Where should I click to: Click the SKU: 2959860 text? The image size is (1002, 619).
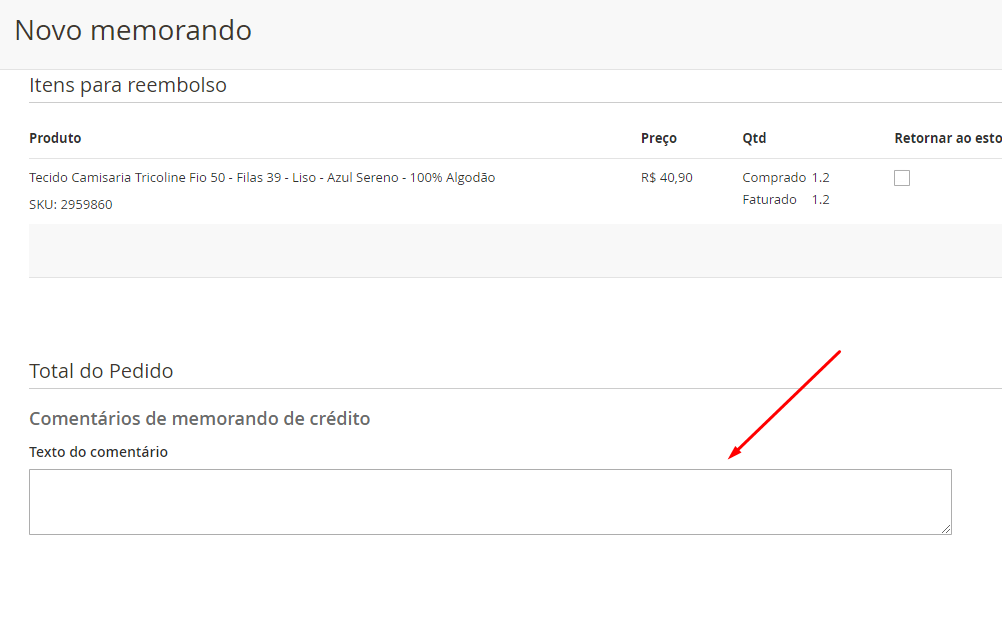coord(70,204)
